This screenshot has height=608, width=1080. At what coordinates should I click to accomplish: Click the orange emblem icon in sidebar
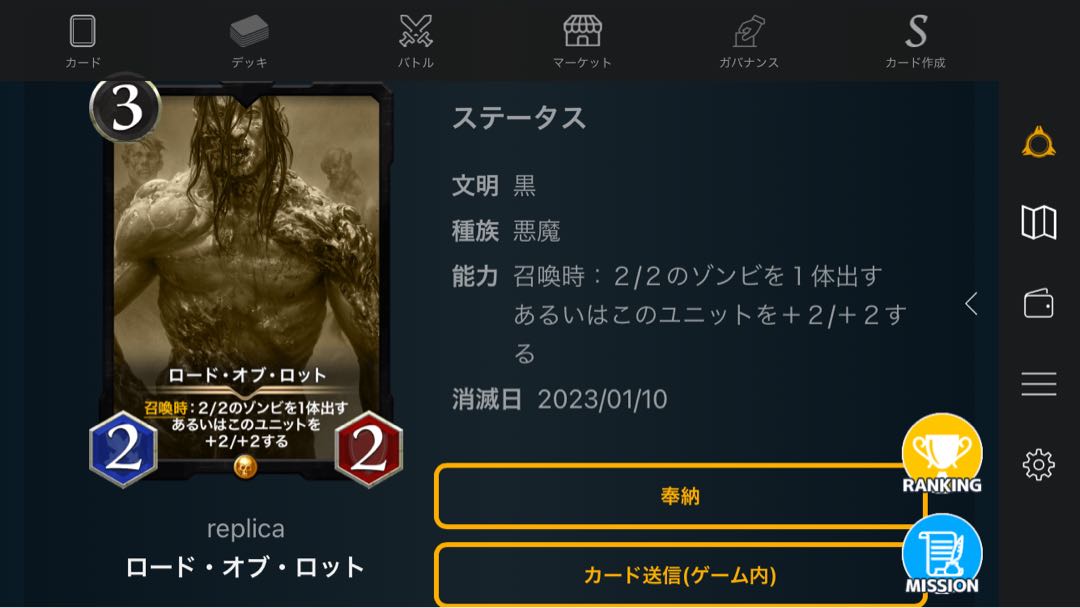tap(1039, 143)
